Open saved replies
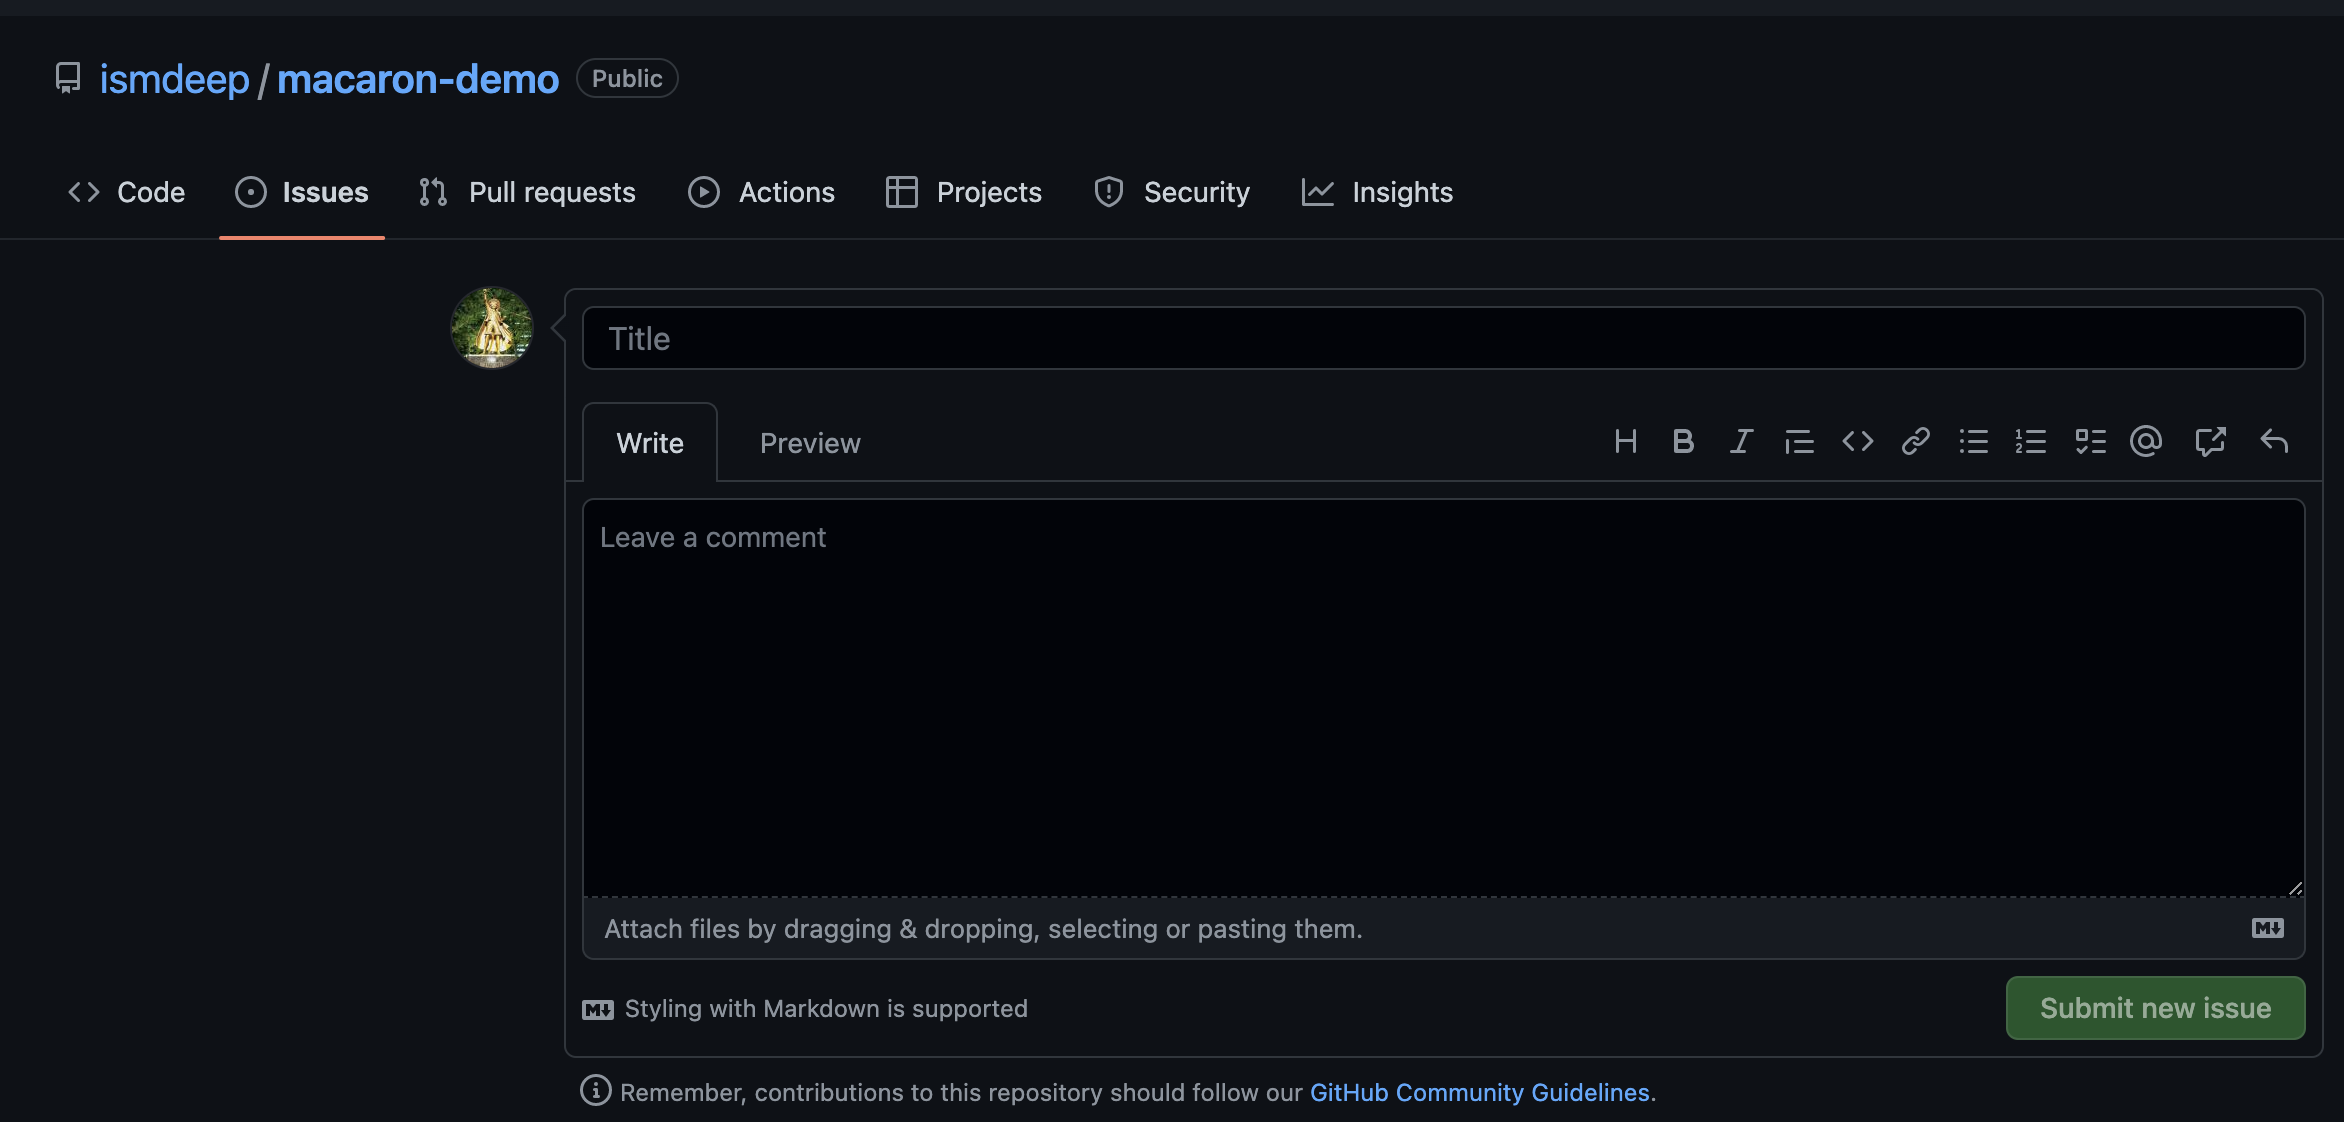 (2275, 441)
